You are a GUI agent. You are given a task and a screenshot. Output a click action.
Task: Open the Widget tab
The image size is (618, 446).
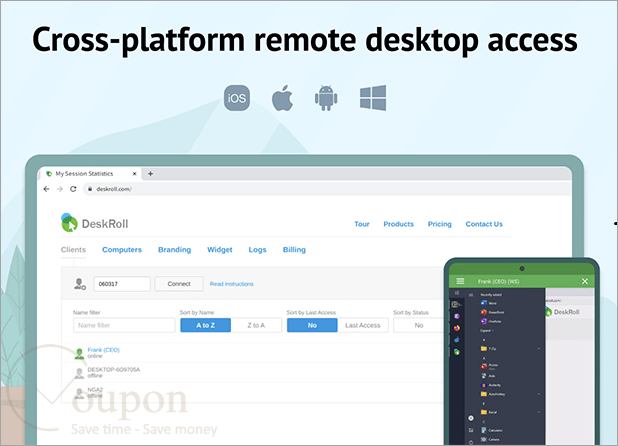pos(220,249)
